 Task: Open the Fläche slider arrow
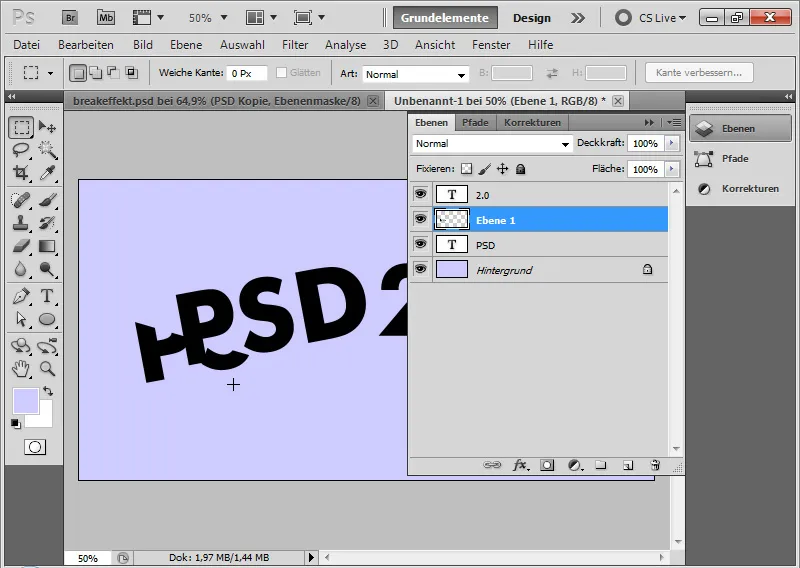click(672, 169)
